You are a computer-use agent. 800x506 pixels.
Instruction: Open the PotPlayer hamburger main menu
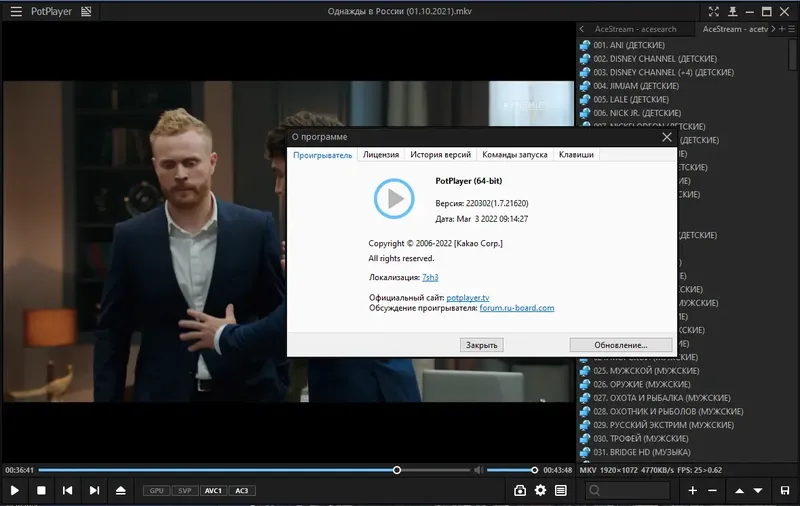click(x=16, y=11)
